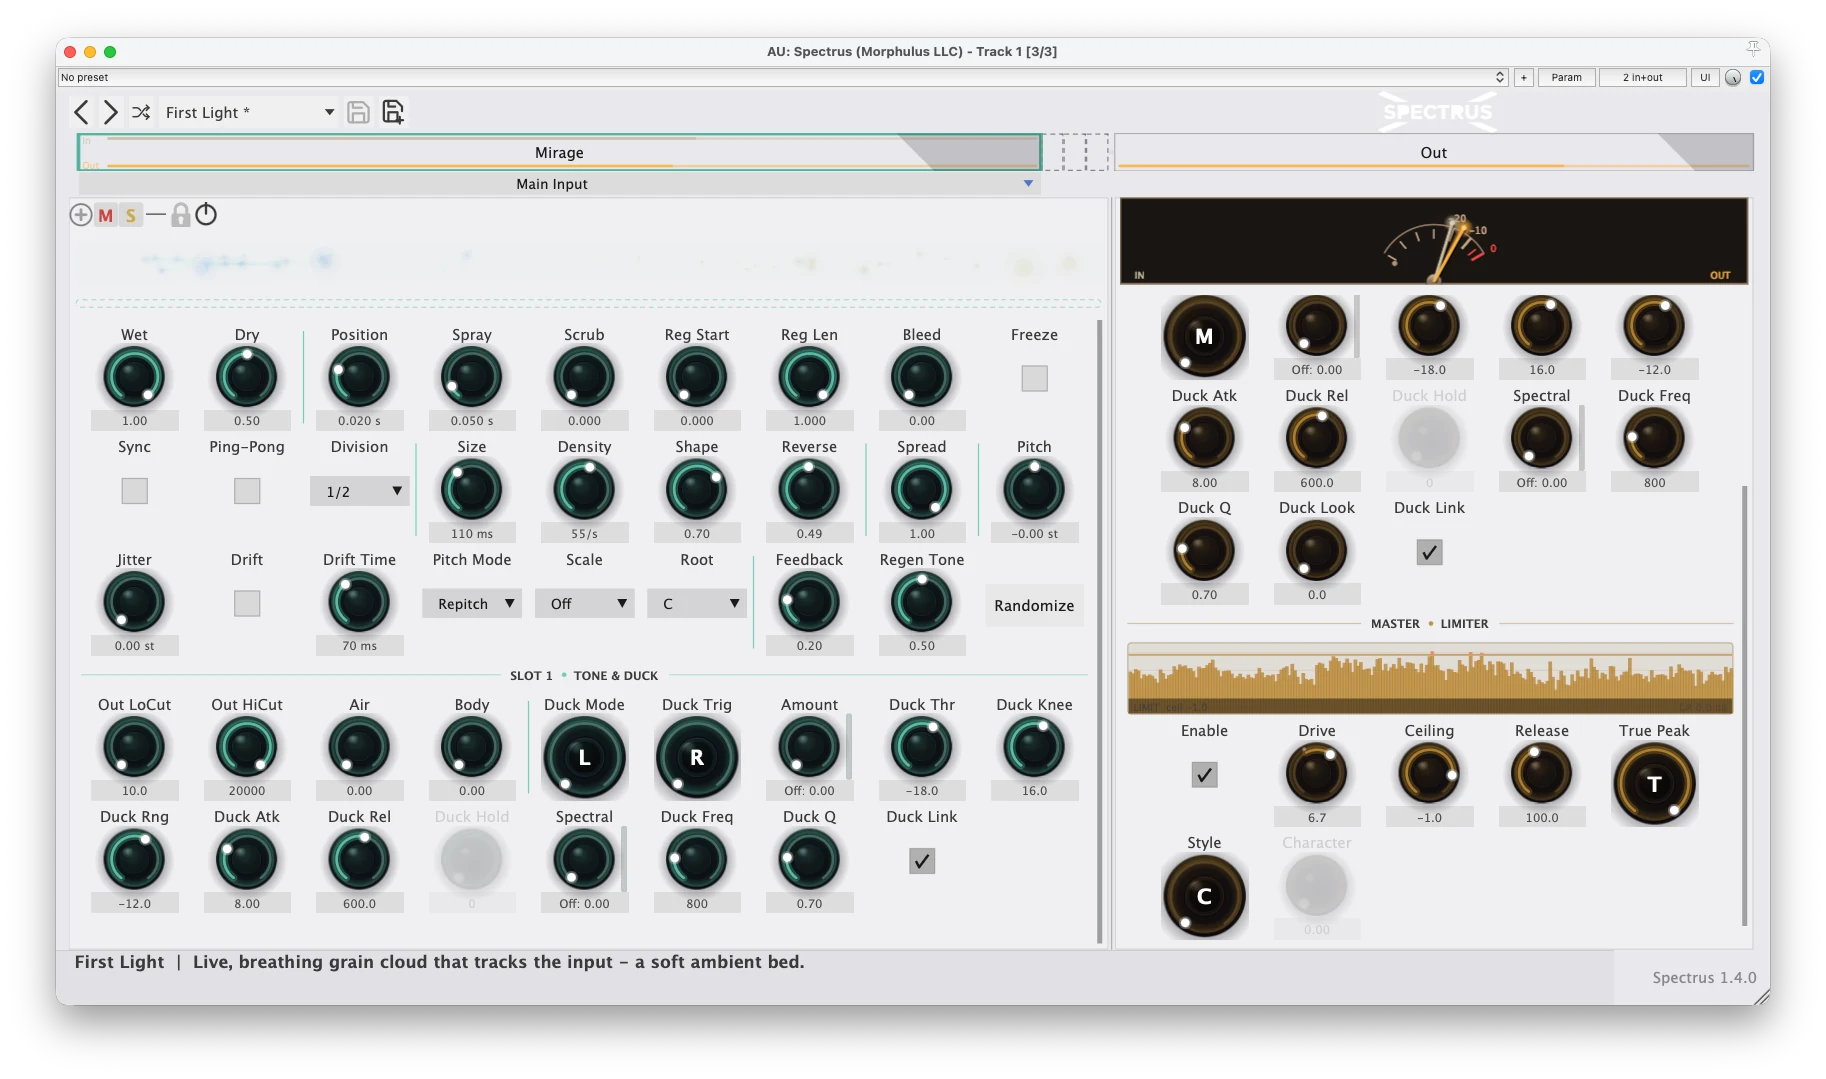Click the add preset plus button
This screenshot has width=1826, height=1079.
[1523, 77]
